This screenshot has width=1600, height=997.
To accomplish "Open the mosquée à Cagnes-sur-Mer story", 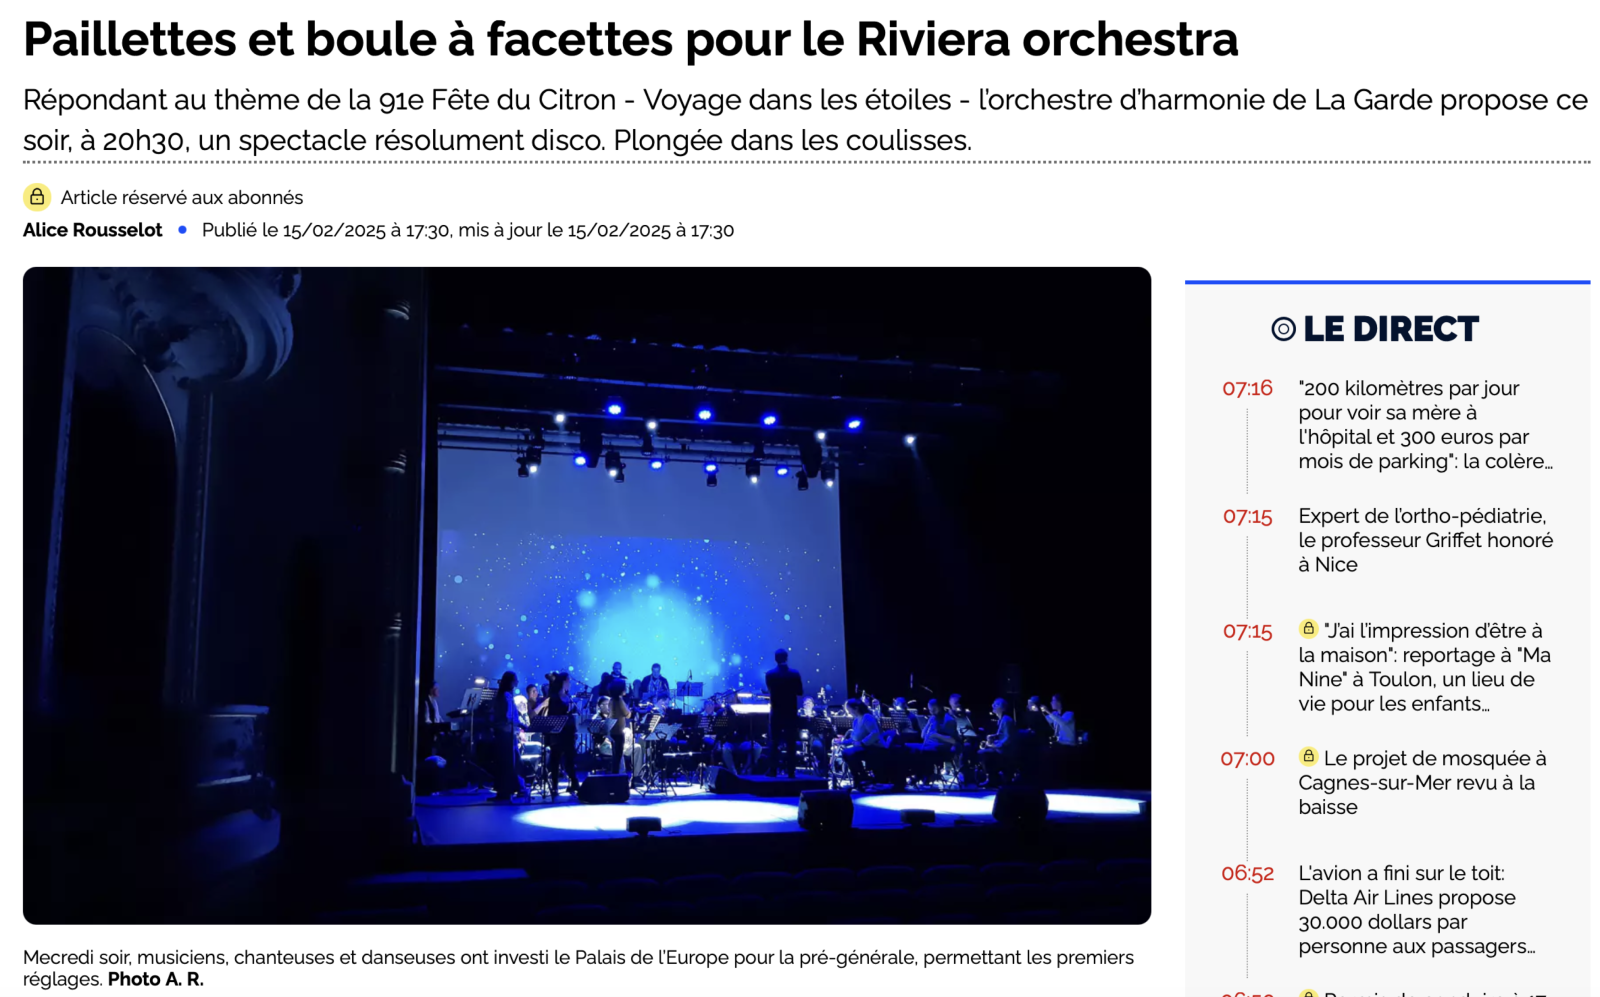I will pyautogui.click(x=1423, y=783).
